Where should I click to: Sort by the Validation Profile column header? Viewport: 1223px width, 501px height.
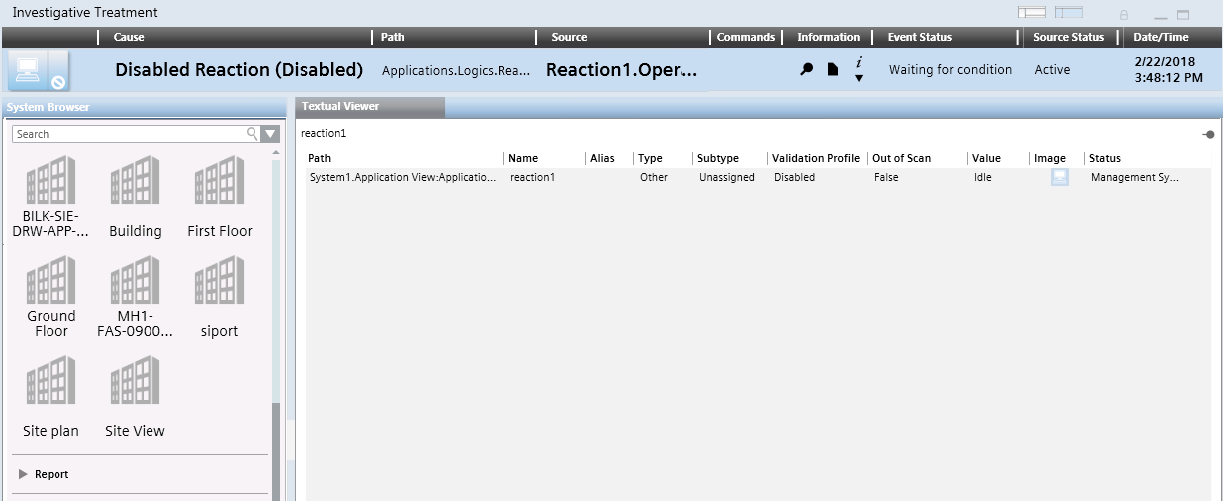pyautogui.click(x=815, y=158)
